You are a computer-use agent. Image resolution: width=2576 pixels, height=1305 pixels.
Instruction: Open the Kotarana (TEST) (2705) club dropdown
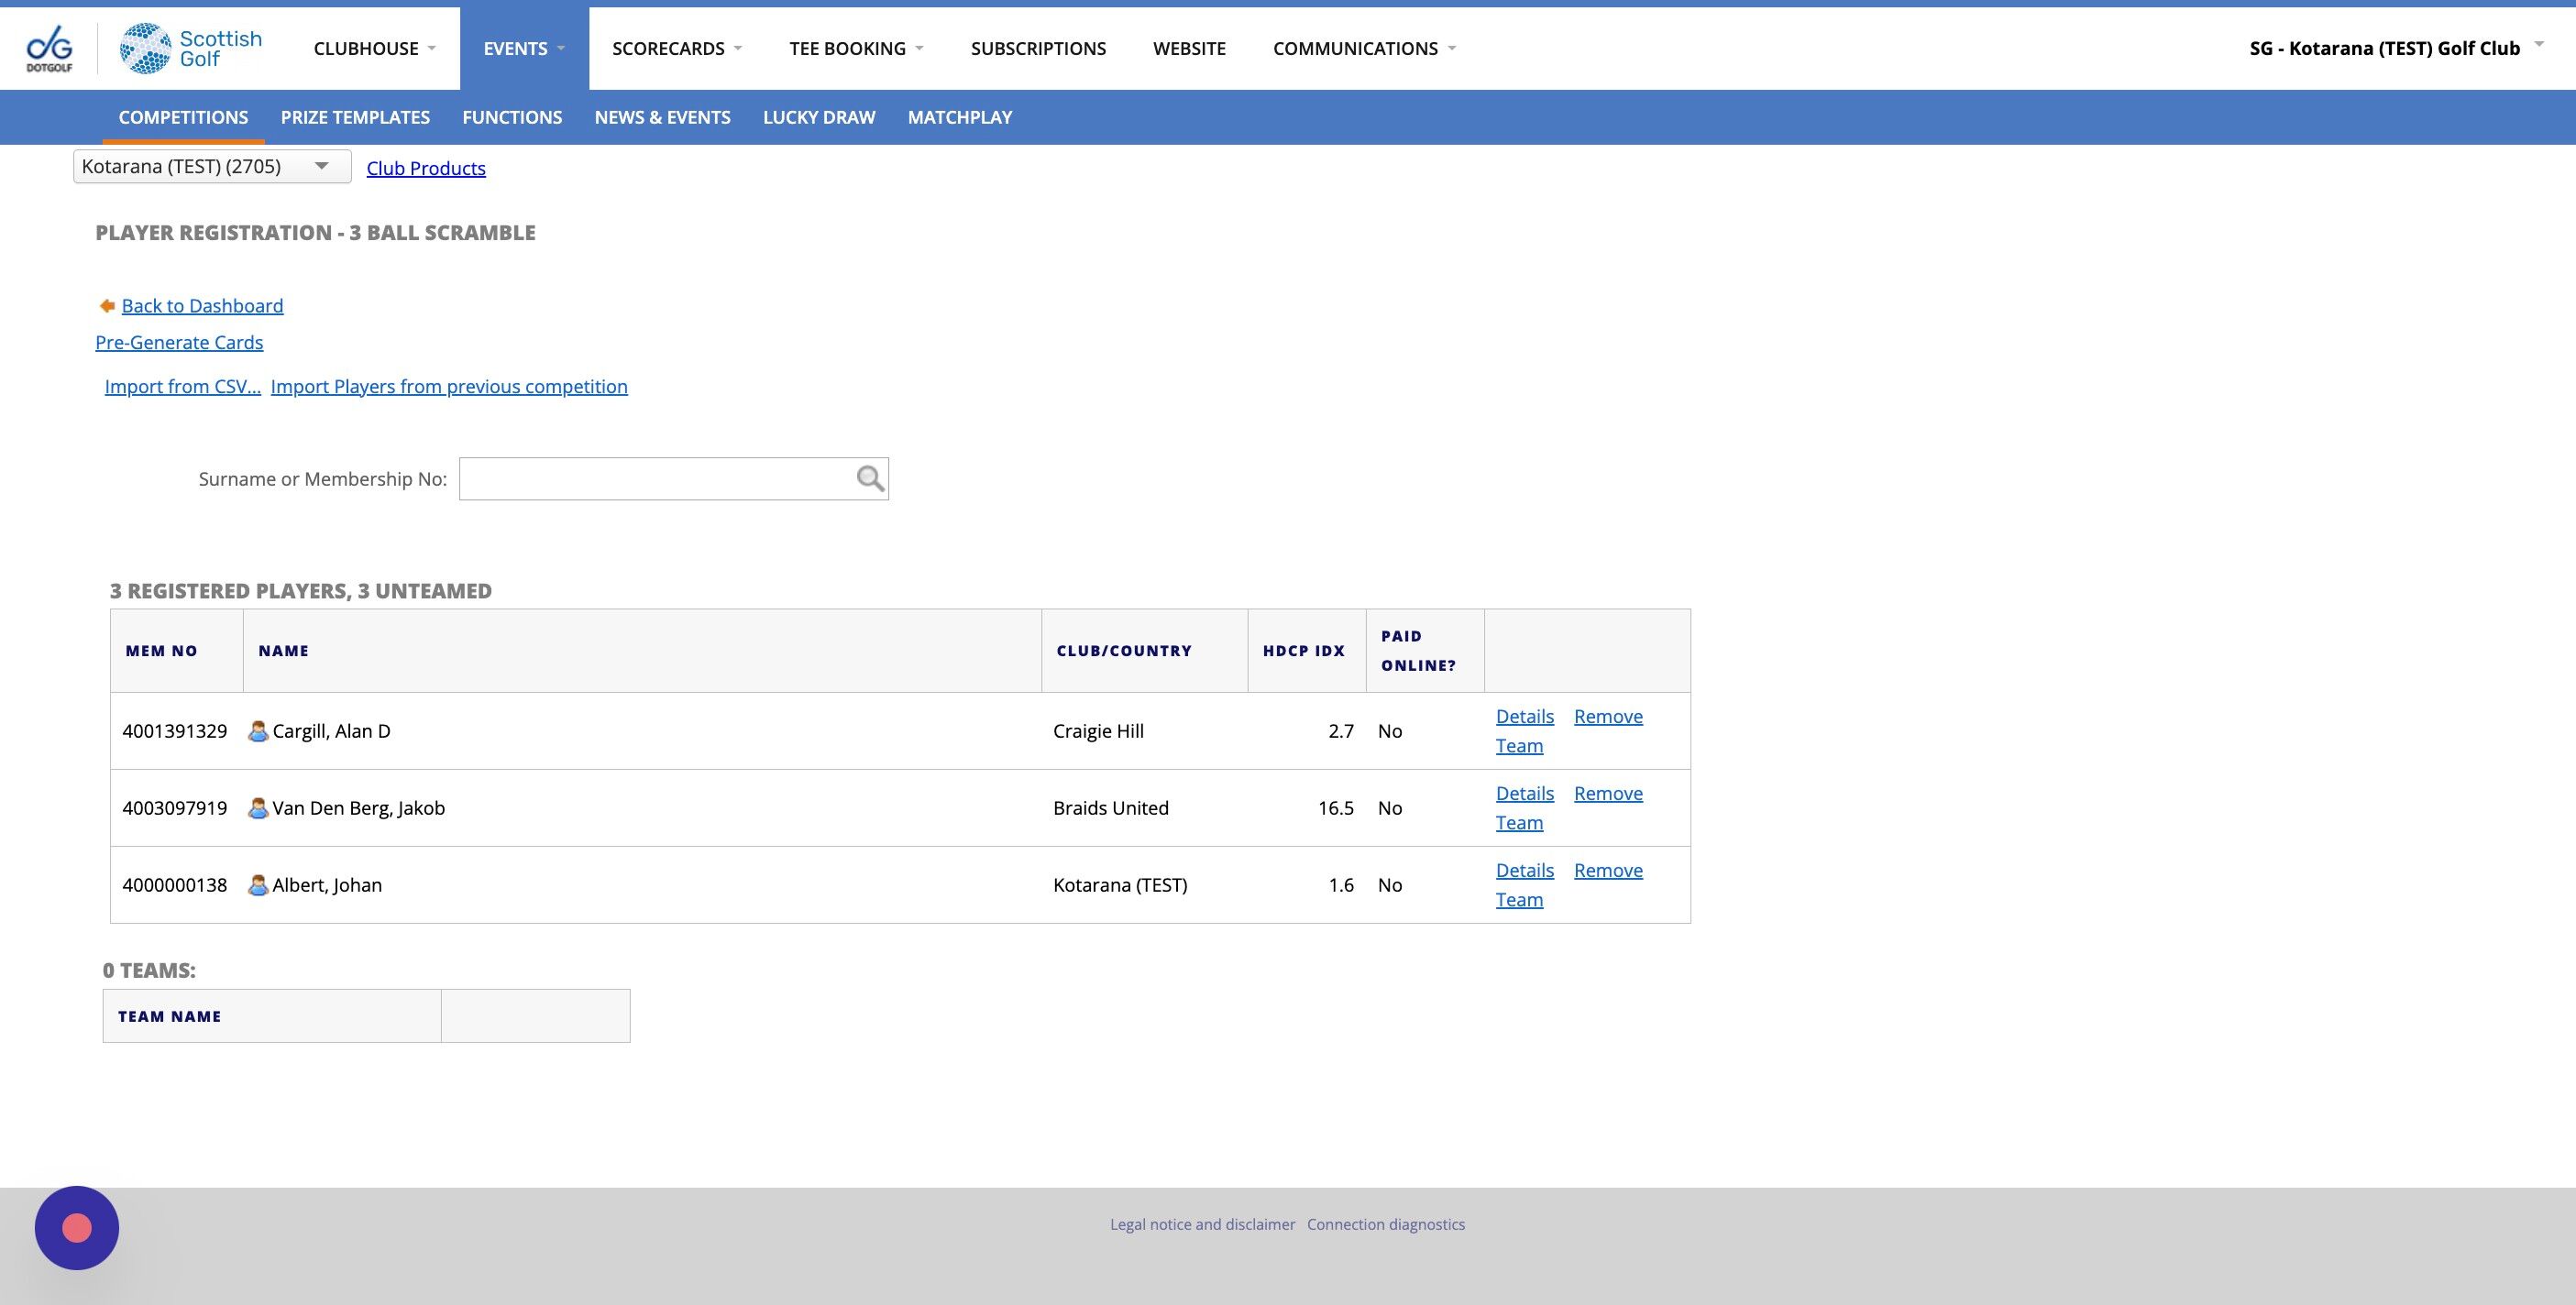click(211, 166)
